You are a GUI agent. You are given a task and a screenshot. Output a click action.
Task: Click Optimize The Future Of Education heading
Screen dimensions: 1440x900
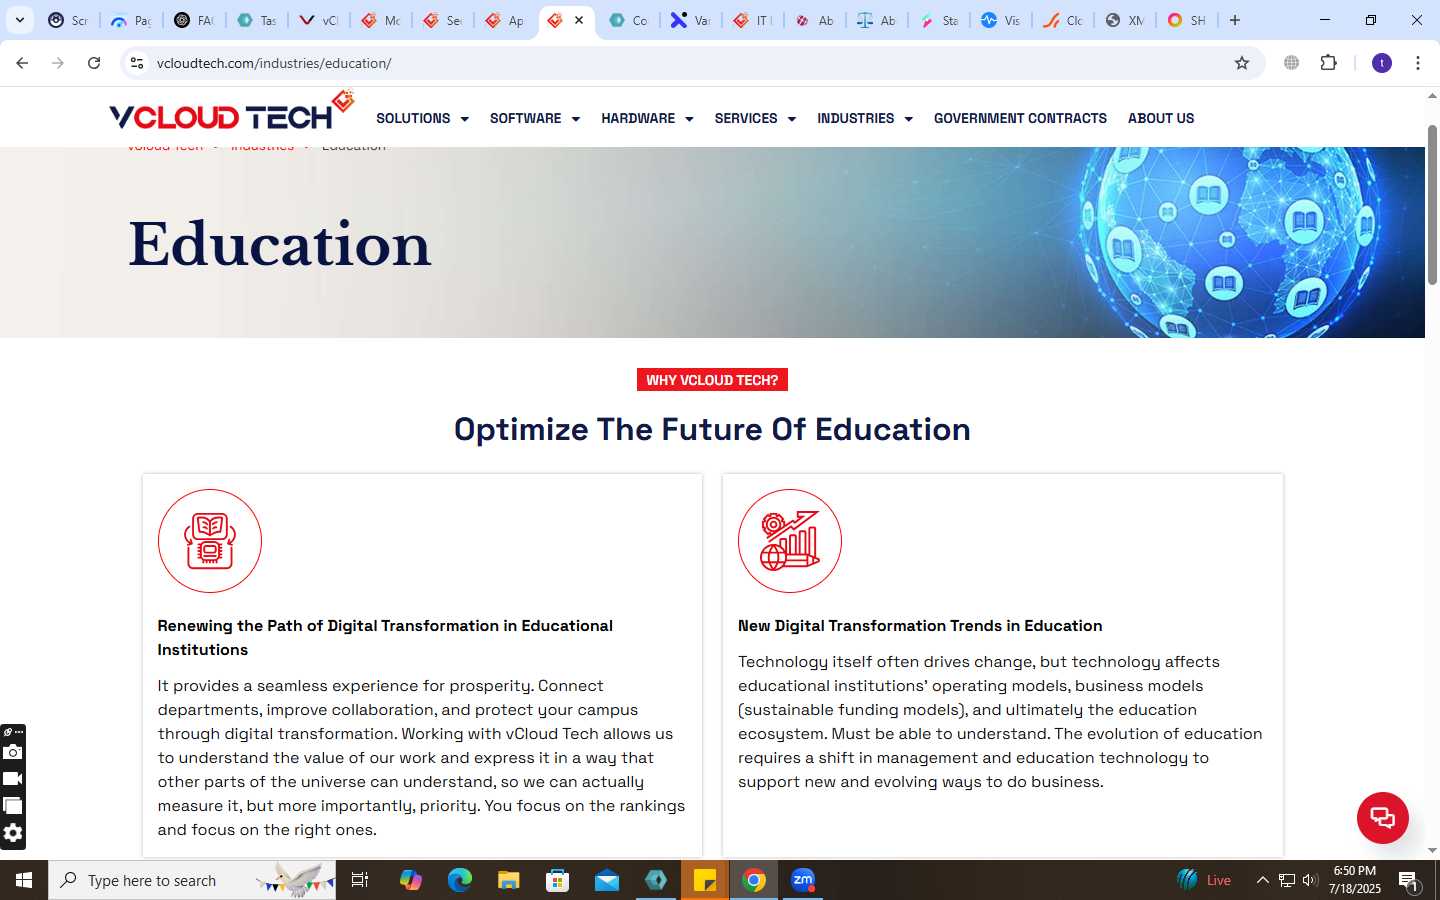tap(712, 429)
